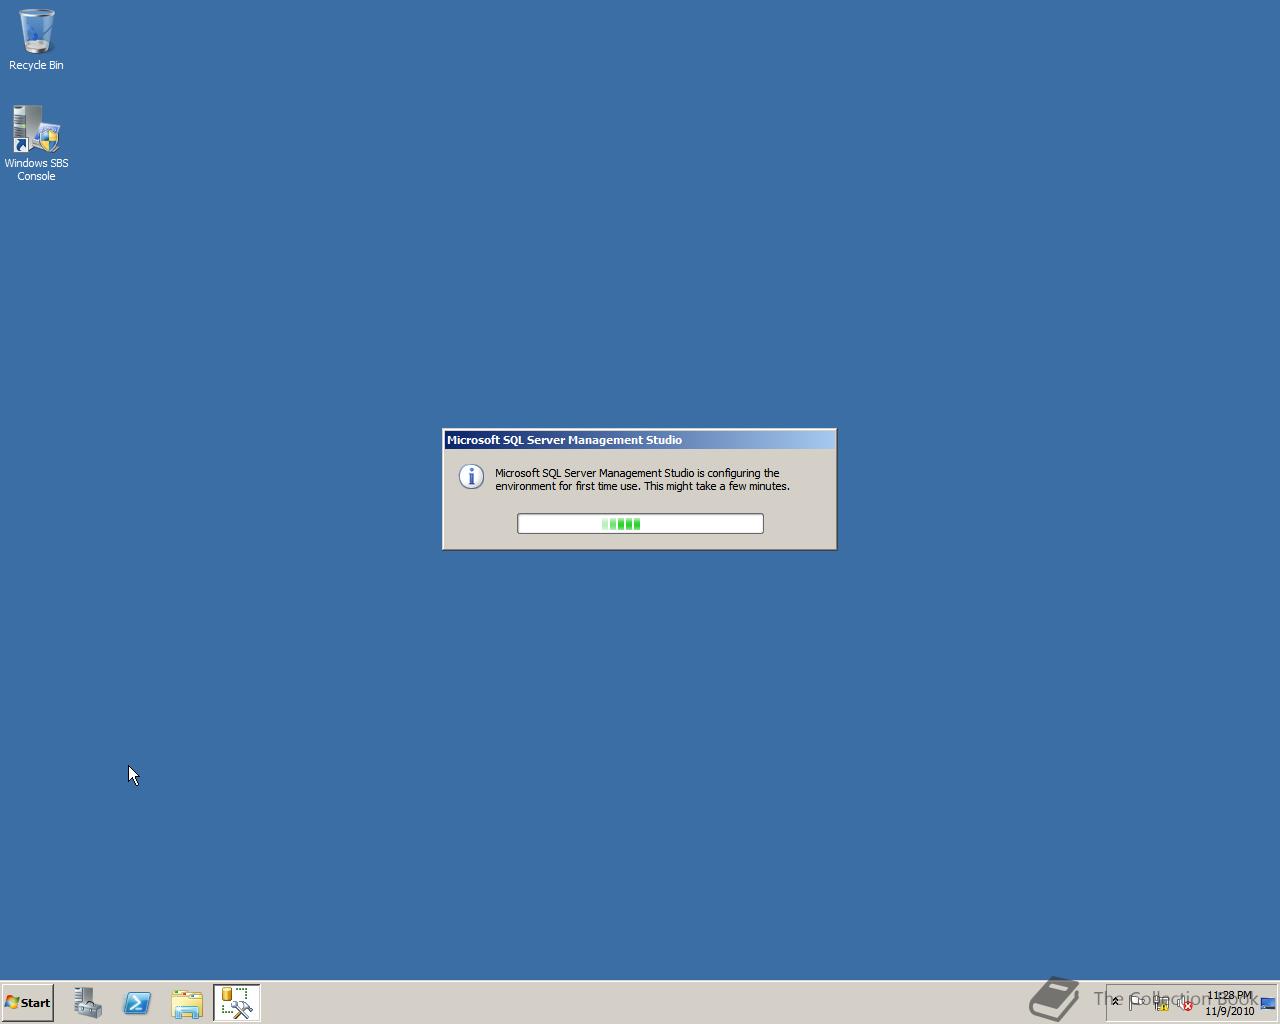Open Windows PowerShell from the taskbar

click(x=137, y=1003)
